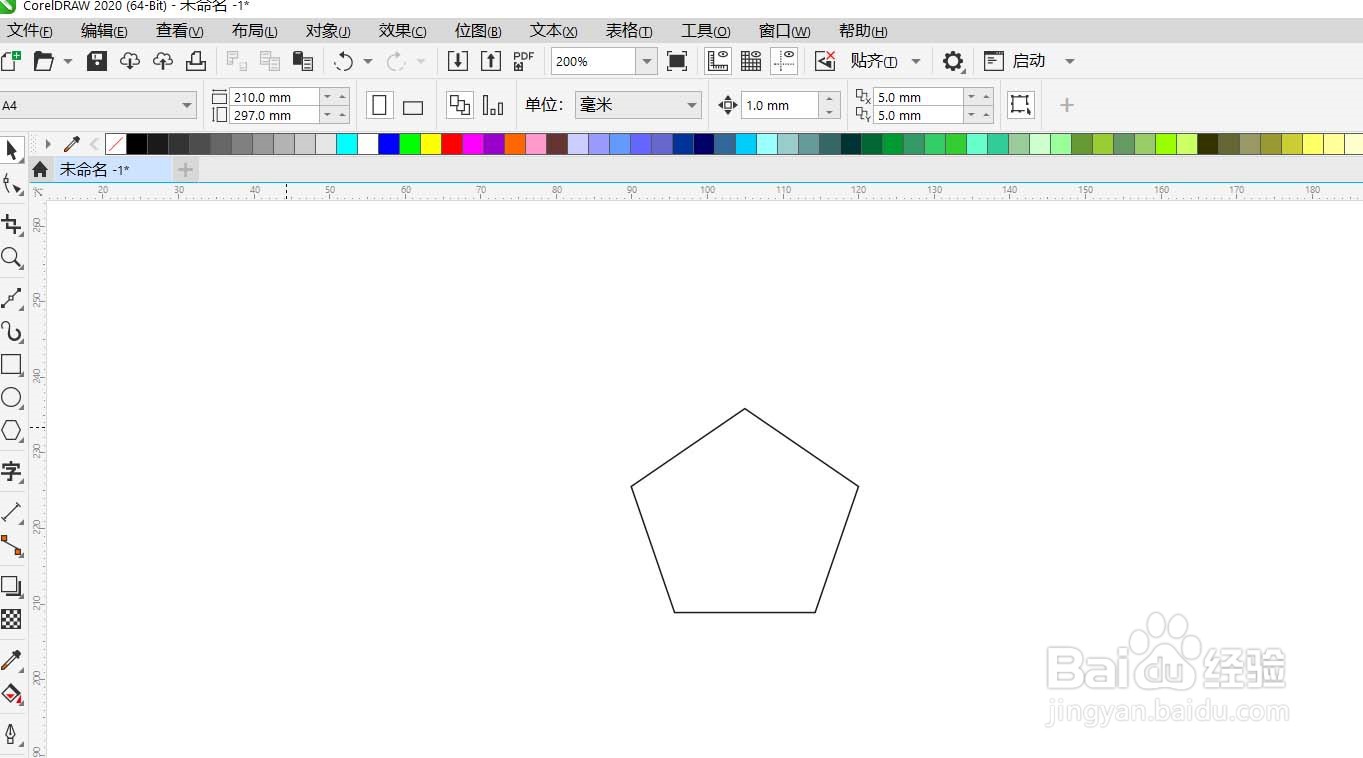
Task: Open the zoom level 200% dropdown
Action: [x=647, y=61]
